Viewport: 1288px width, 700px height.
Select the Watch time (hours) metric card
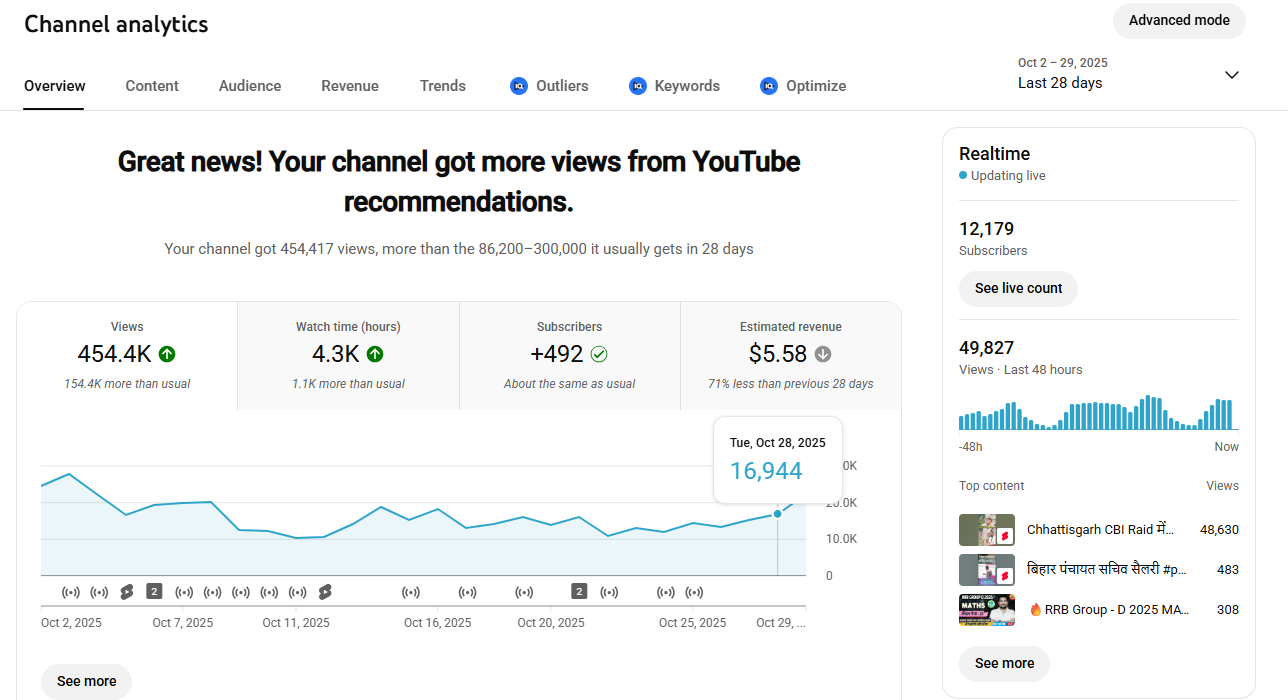[348, 356]
